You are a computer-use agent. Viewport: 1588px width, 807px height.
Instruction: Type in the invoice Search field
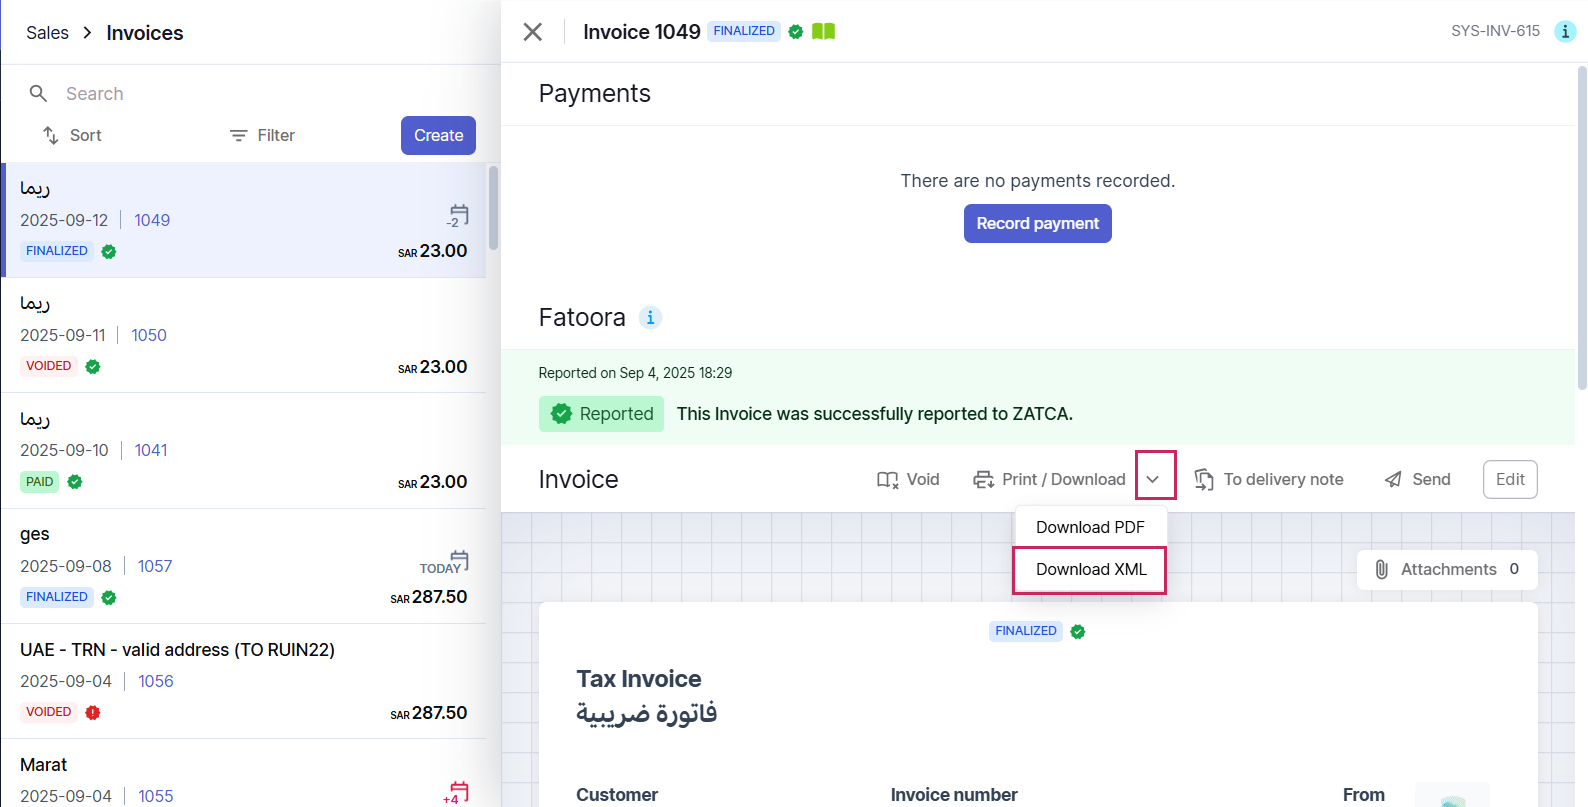pyautogui.click(x=250, y=94)
